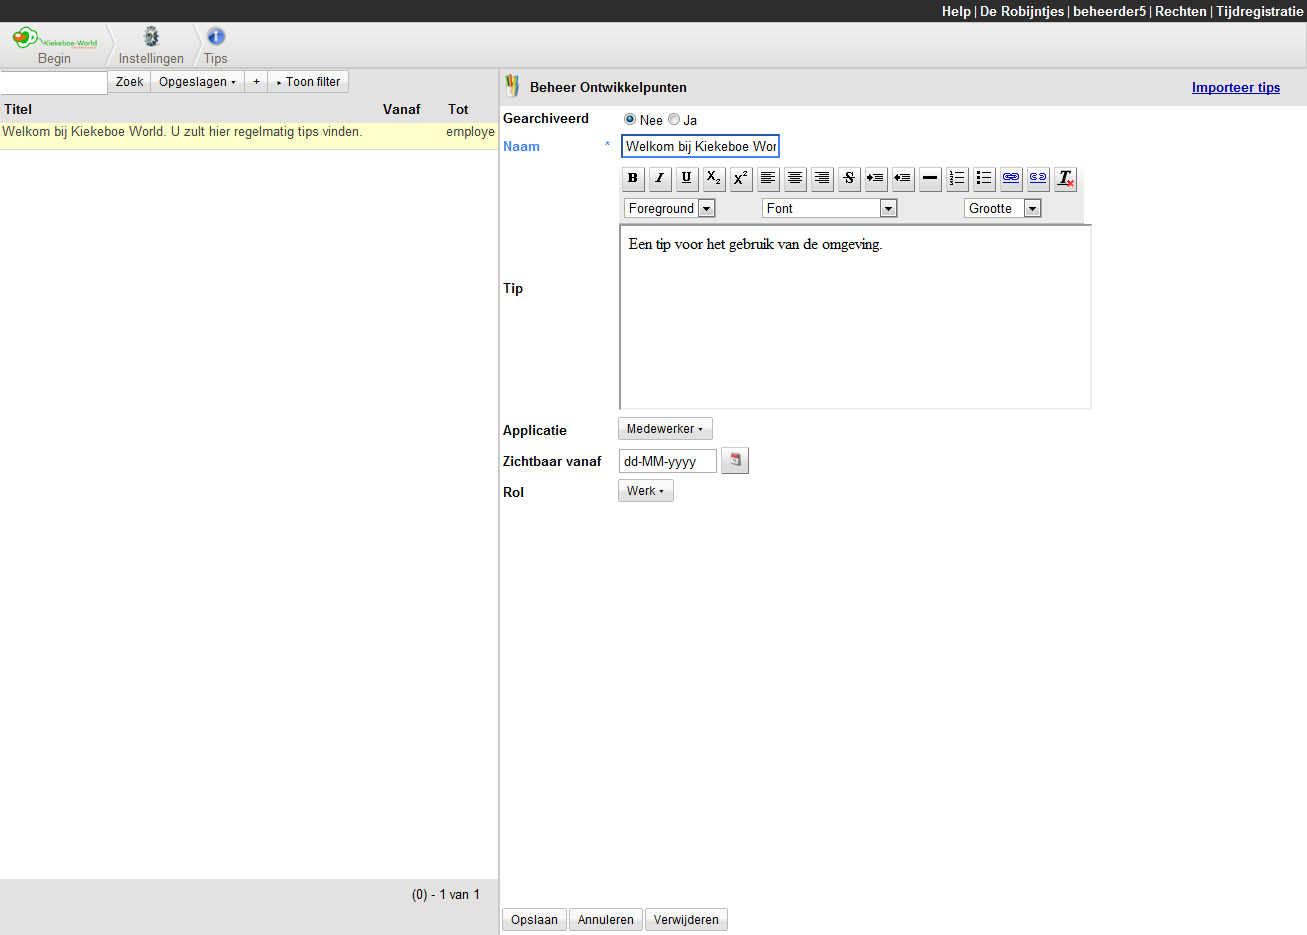Click the remove formatting icon
1307x935 pixels.
tap(1065, 178)
